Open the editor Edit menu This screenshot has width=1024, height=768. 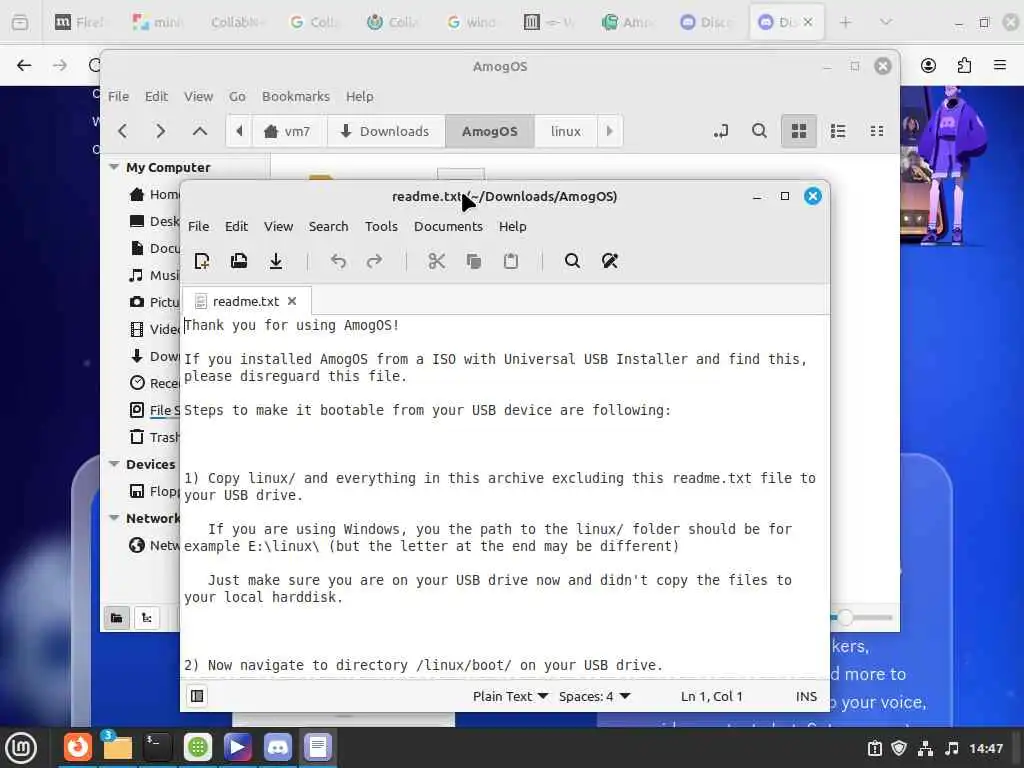pos(236,226)
